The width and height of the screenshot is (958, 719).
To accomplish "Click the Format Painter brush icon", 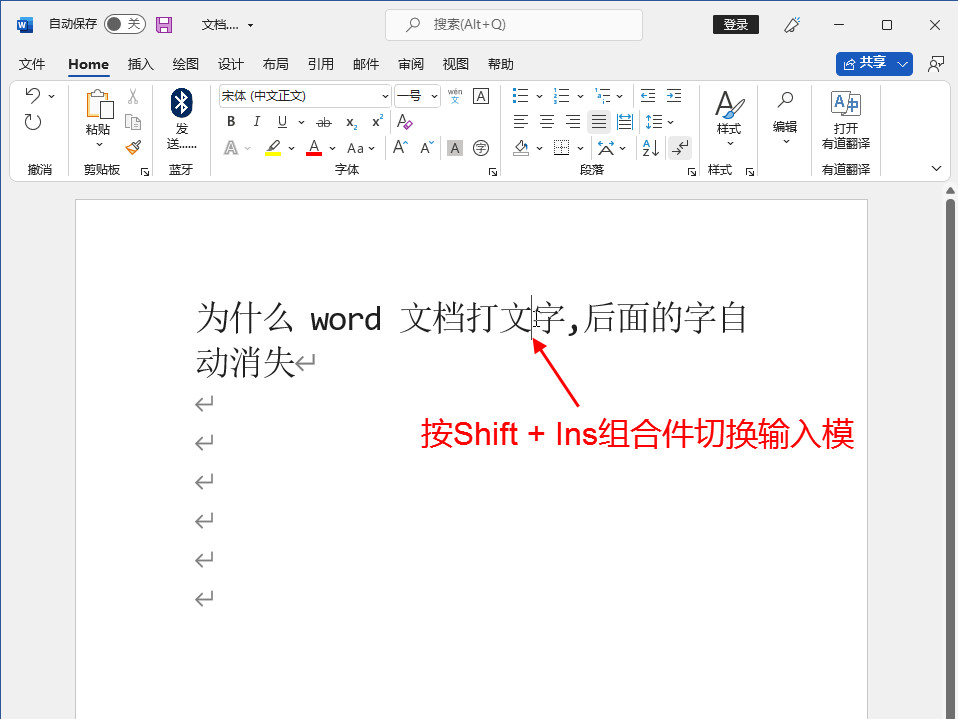I will coord(133,147).
